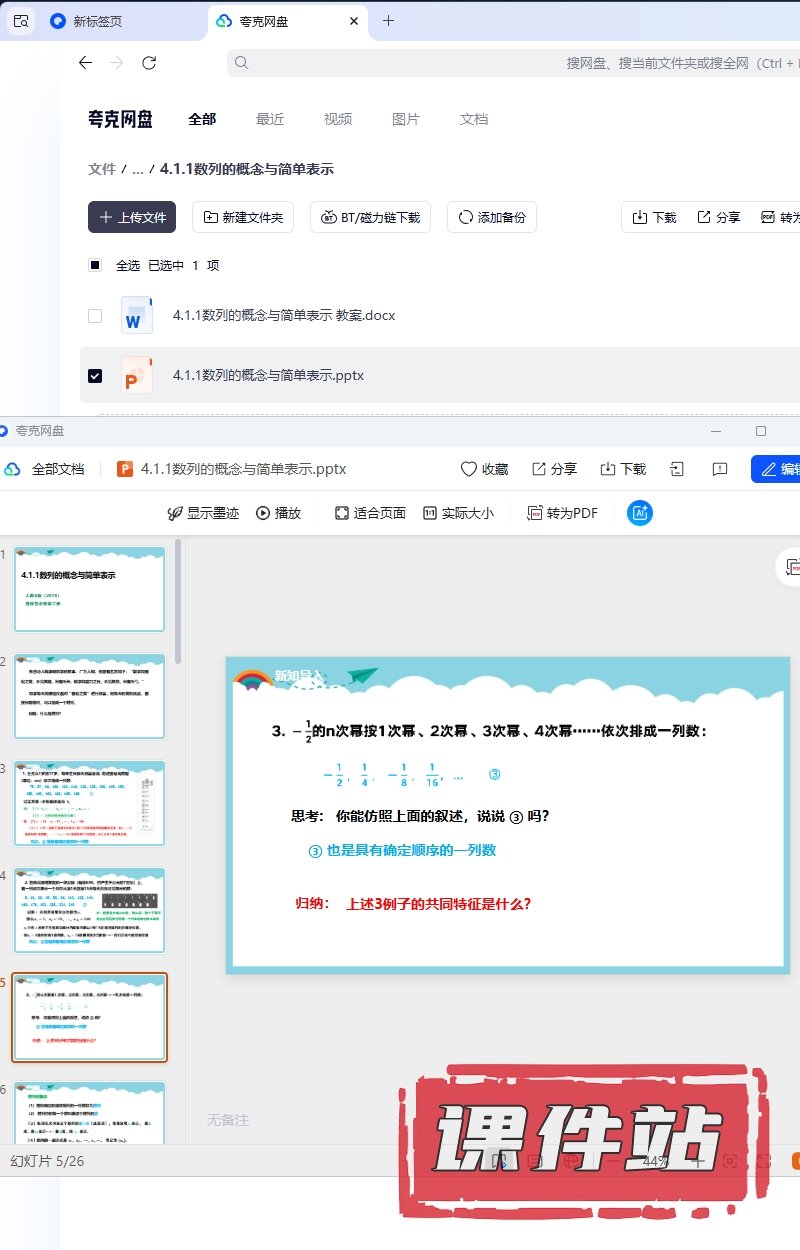Click the 上传文件 upload button

click(132, 217)
